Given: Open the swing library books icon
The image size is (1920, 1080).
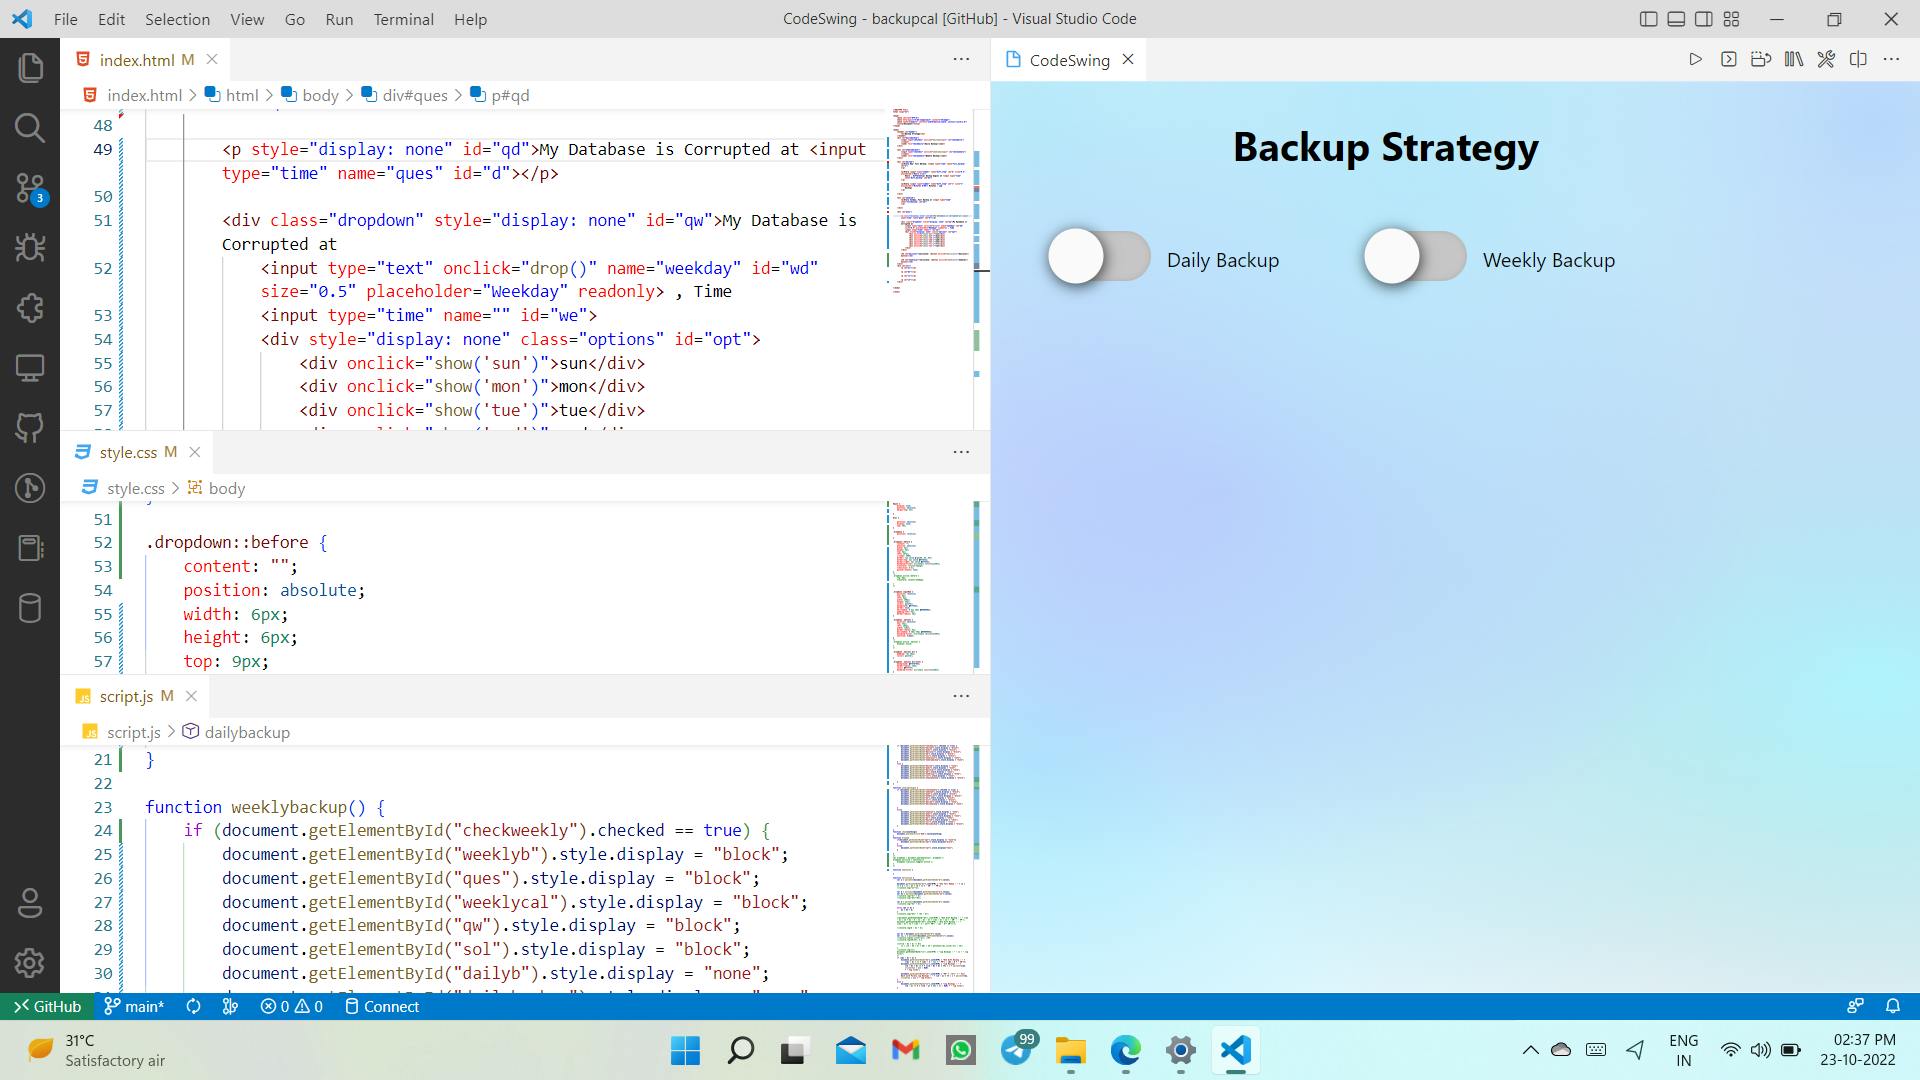Looking at the screenshot, I should pyautogui.click(x=1793, y=60).
